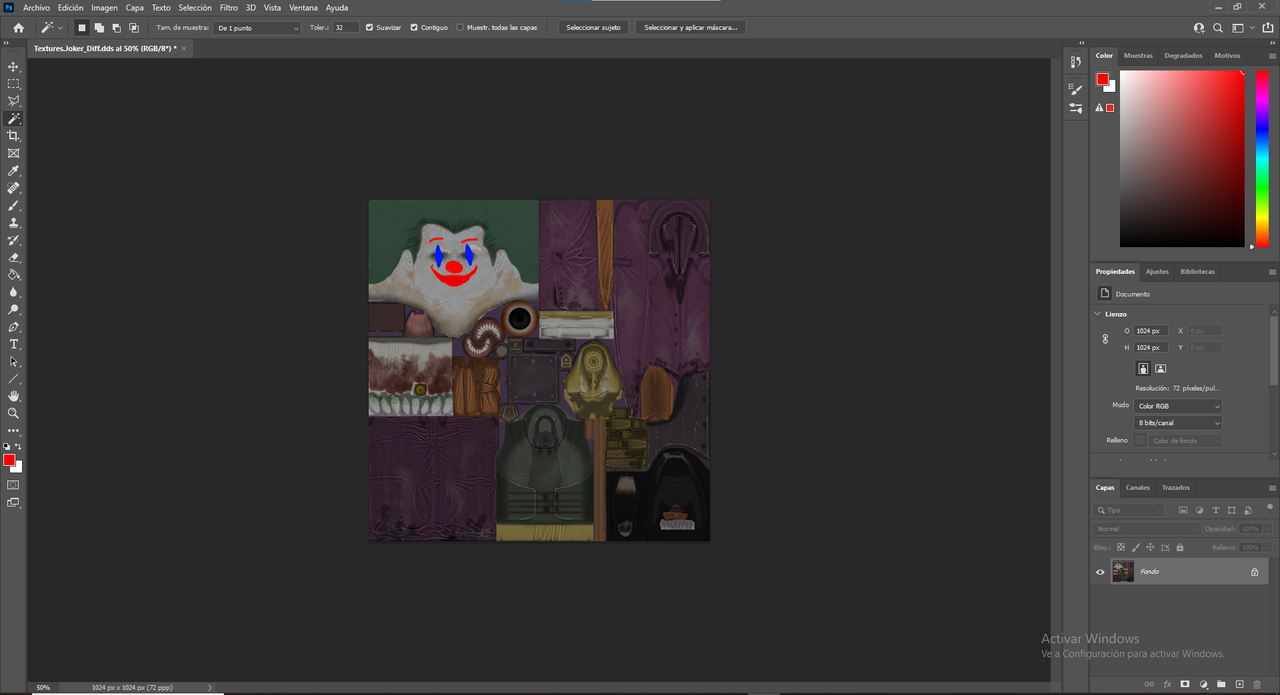Select the Crop tool
1280x695 pixels.
click(x=13, y=136)
